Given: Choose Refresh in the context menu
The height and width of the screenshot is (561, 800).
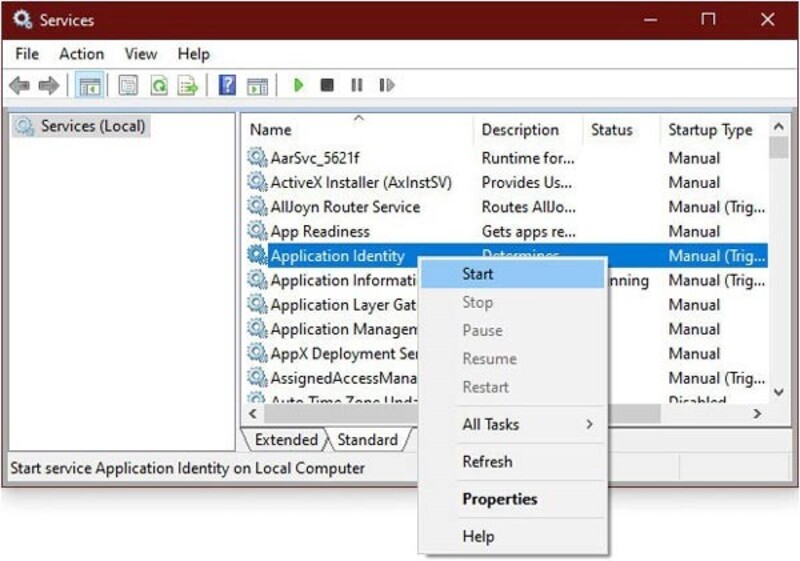Looking at the screenshot, I should pyautogui.click(x=513, y=462).
